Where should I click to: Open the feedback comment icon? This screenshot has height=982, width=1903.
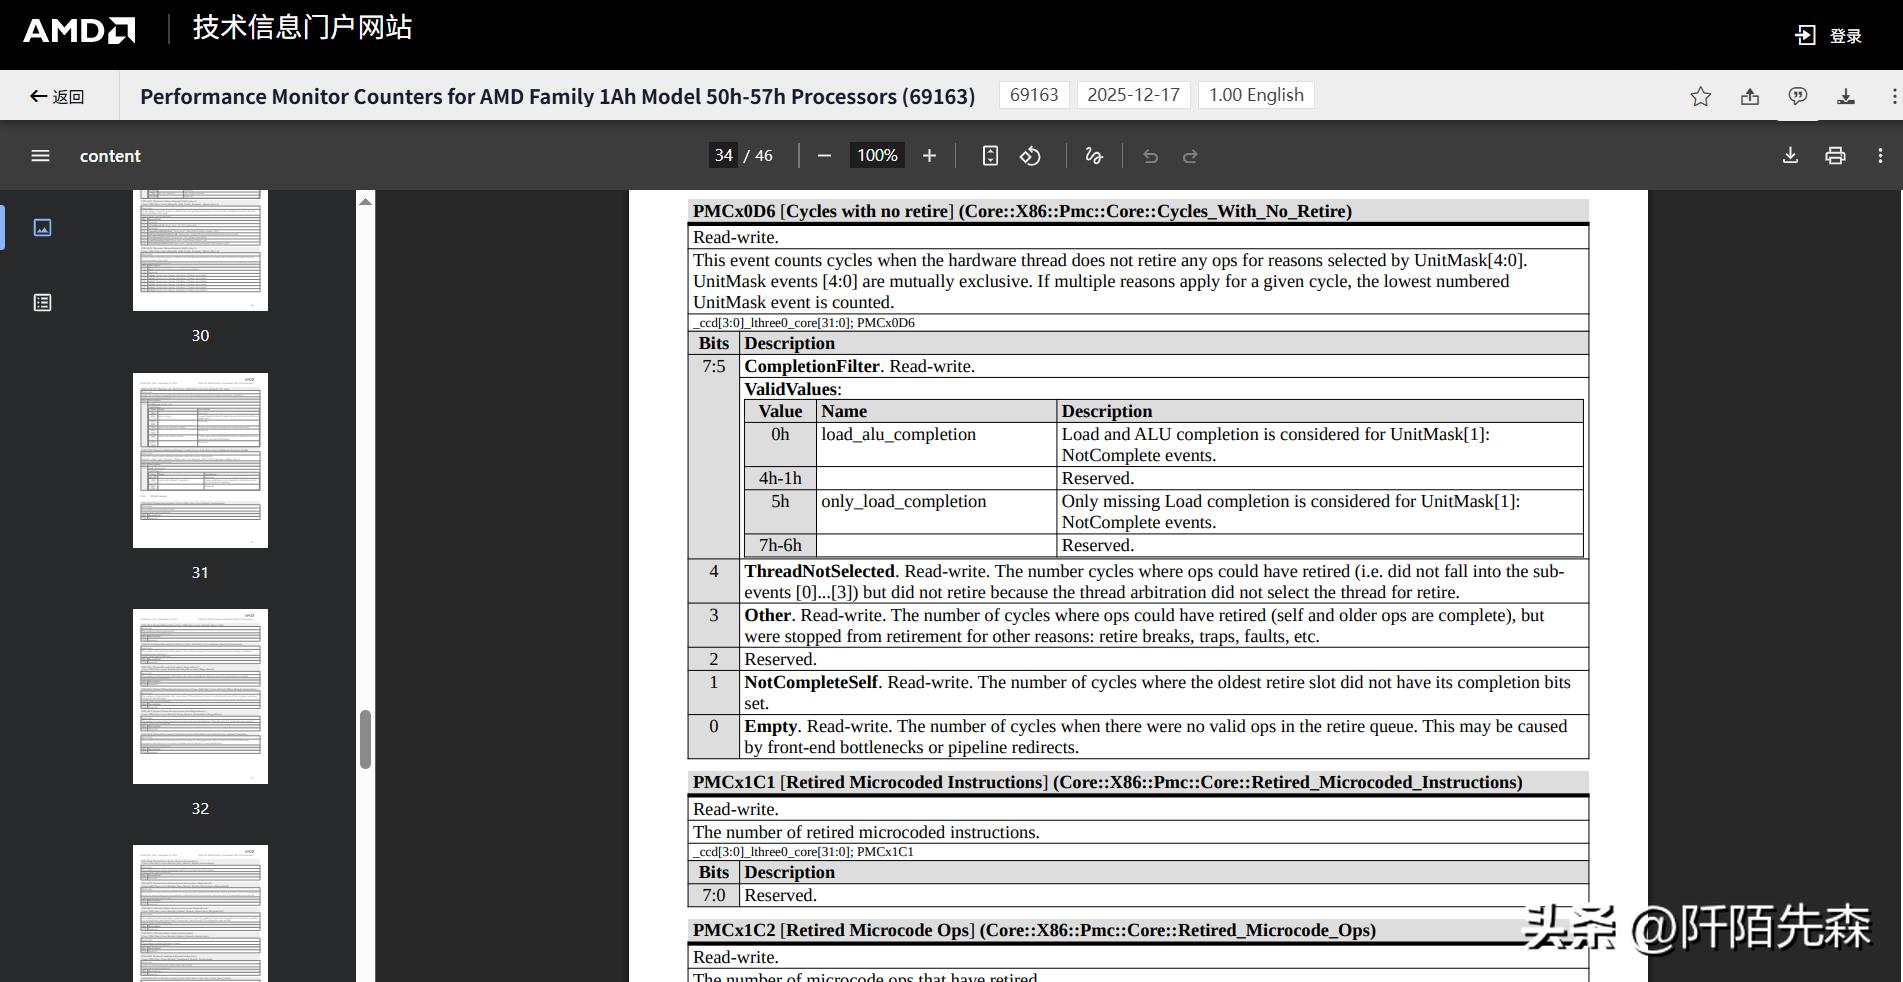[x=1797, y=96]
